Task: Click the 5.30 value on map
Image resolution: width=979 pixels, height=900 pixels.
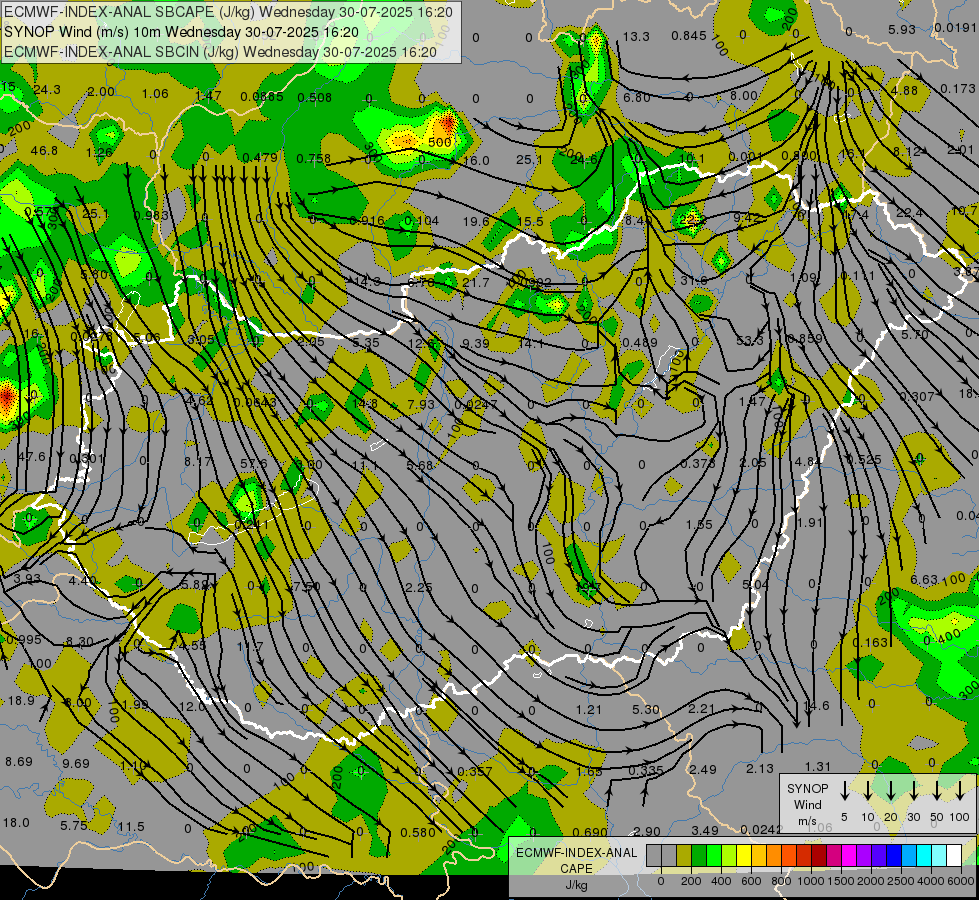Action: (x=646, y=710)
